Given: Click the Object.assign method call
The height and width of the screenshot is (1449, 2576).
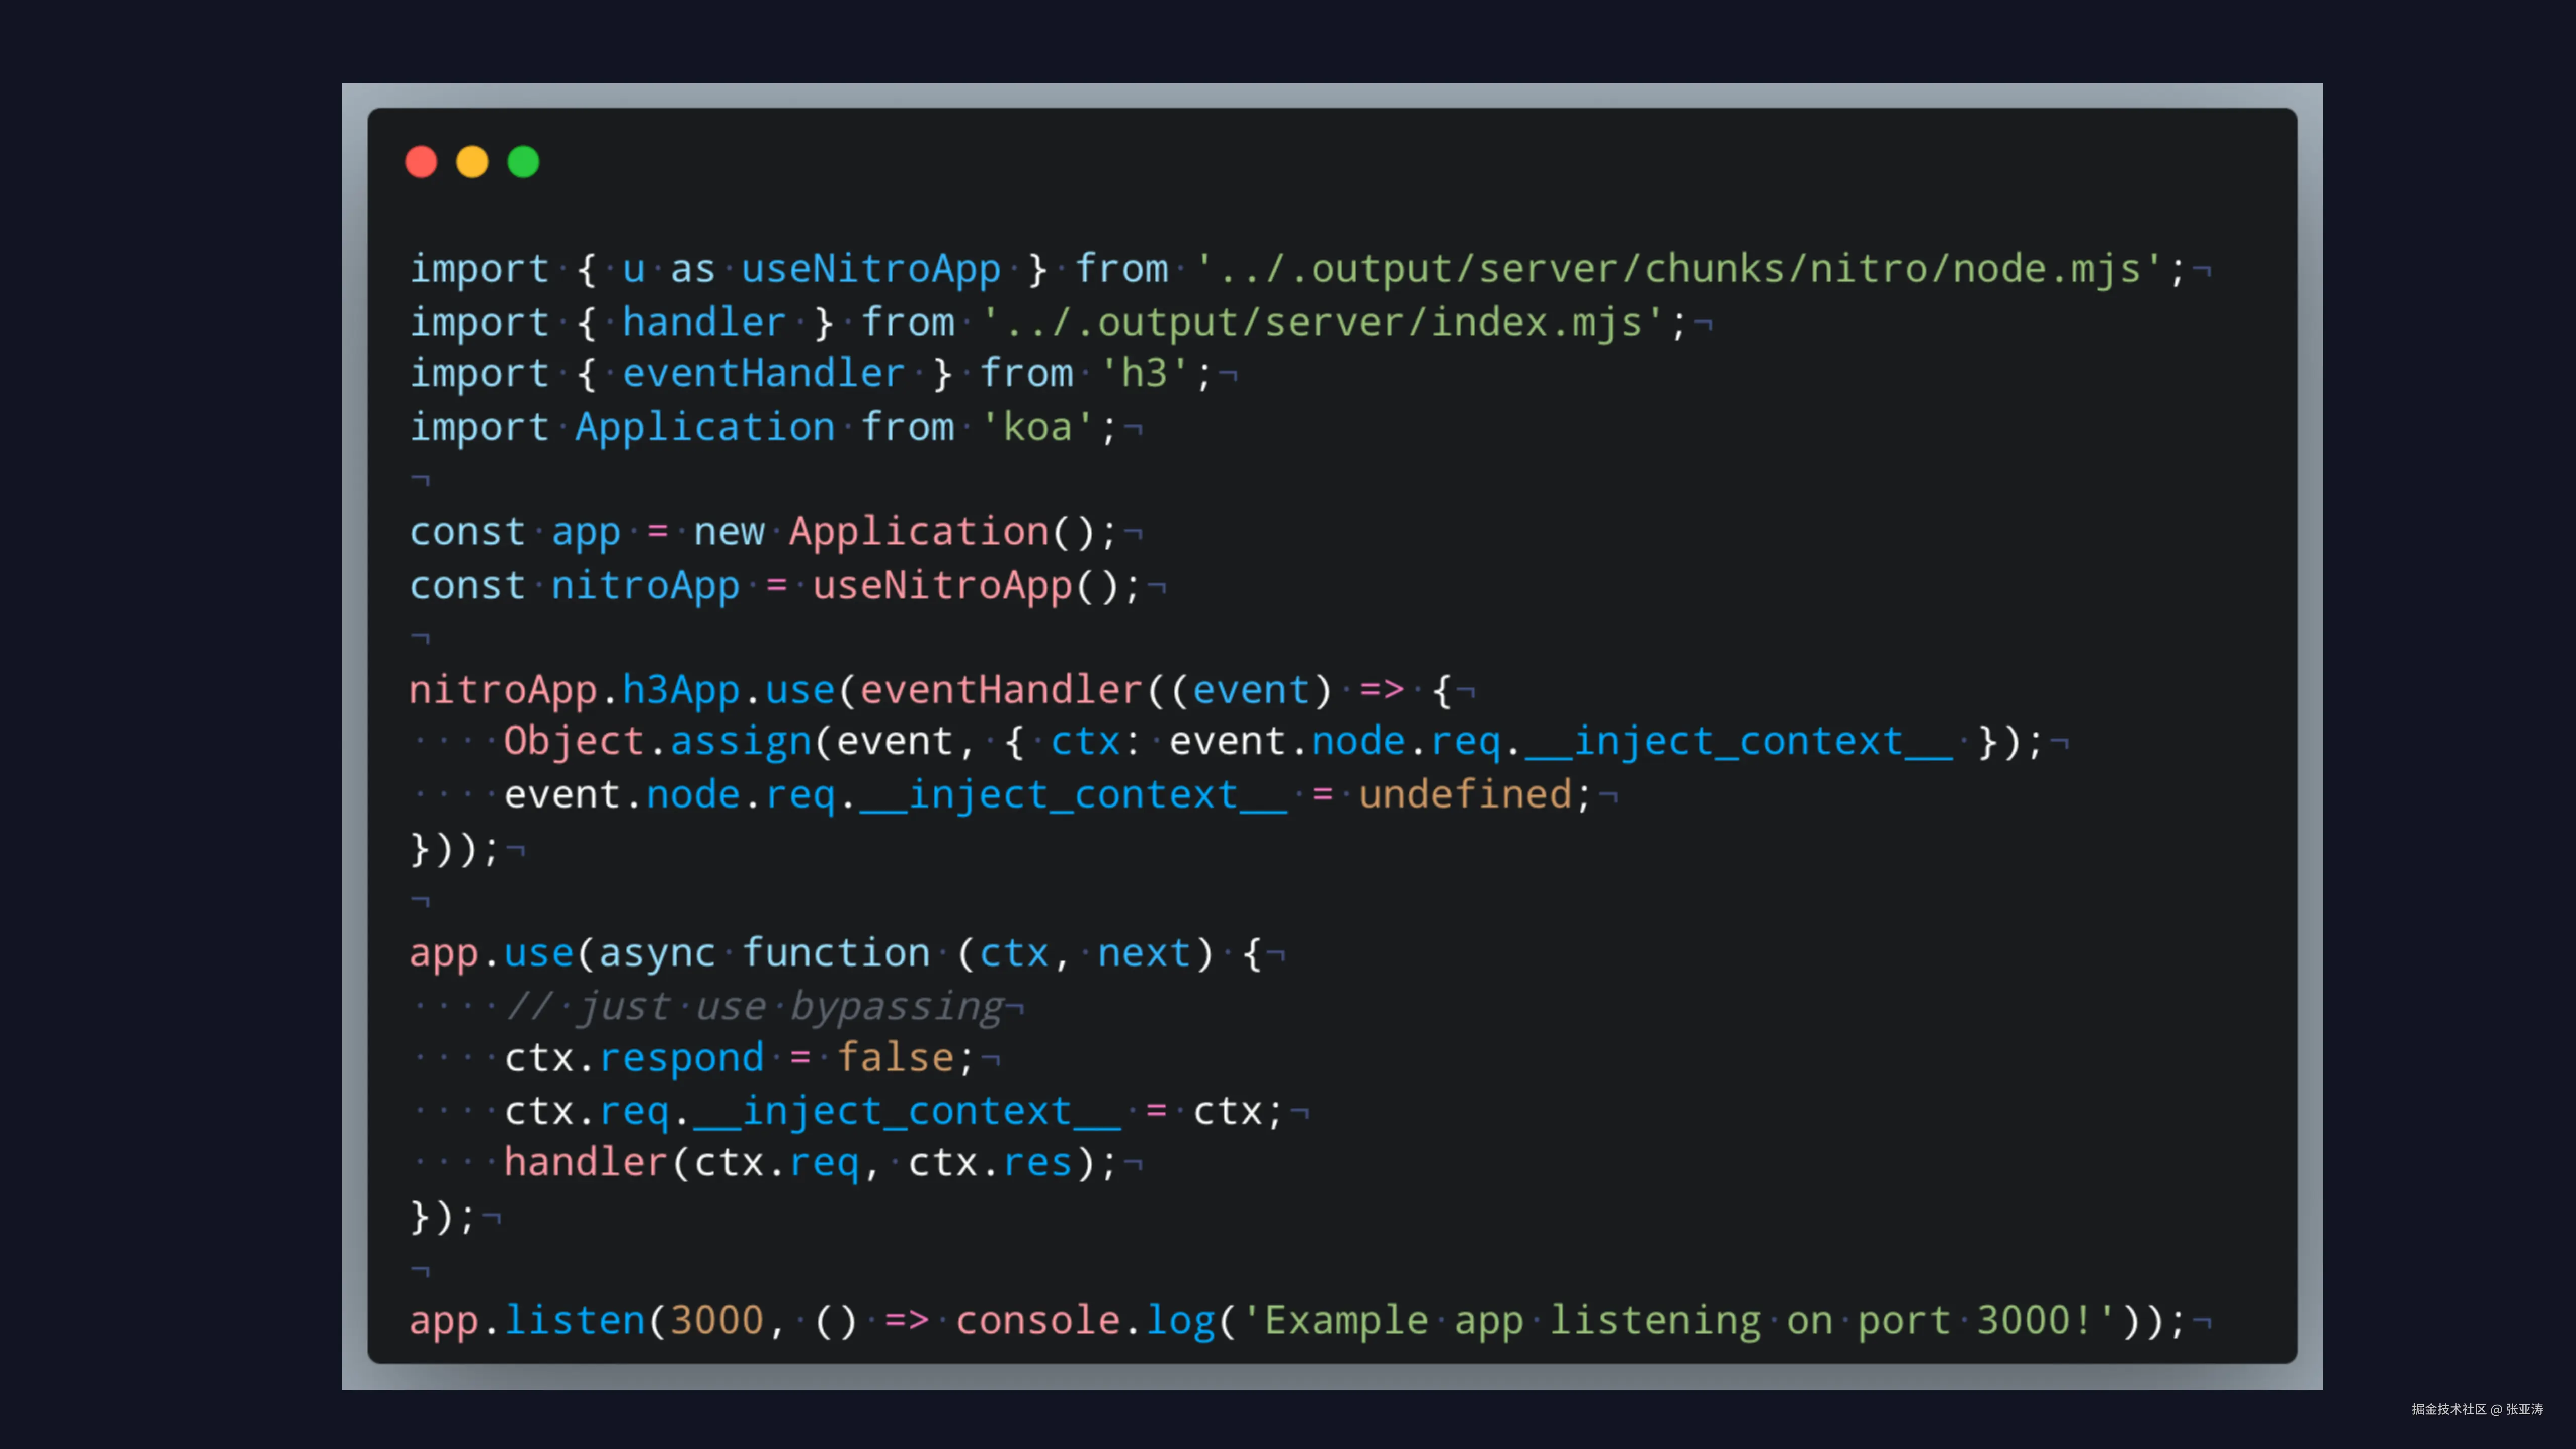Looking at the screenshot, I should point(658,741).
